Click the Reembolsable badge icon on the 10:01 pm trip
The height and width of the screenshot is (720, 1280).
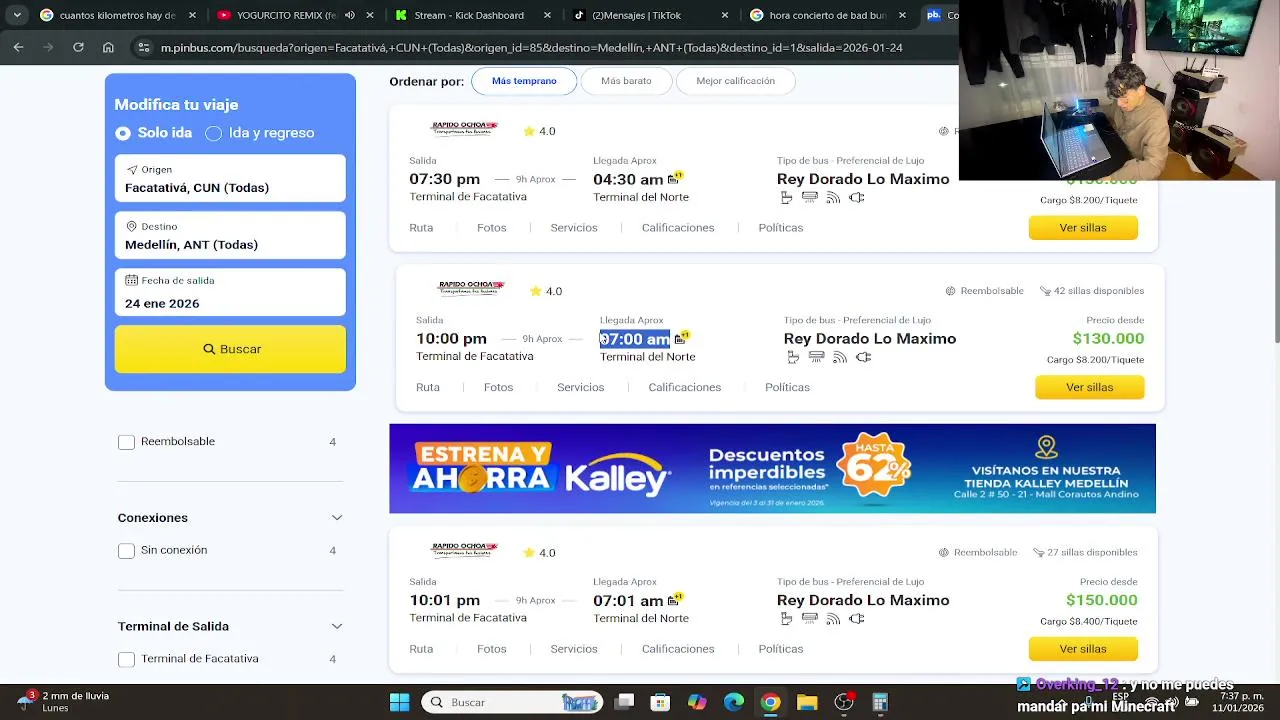[943, 552]
